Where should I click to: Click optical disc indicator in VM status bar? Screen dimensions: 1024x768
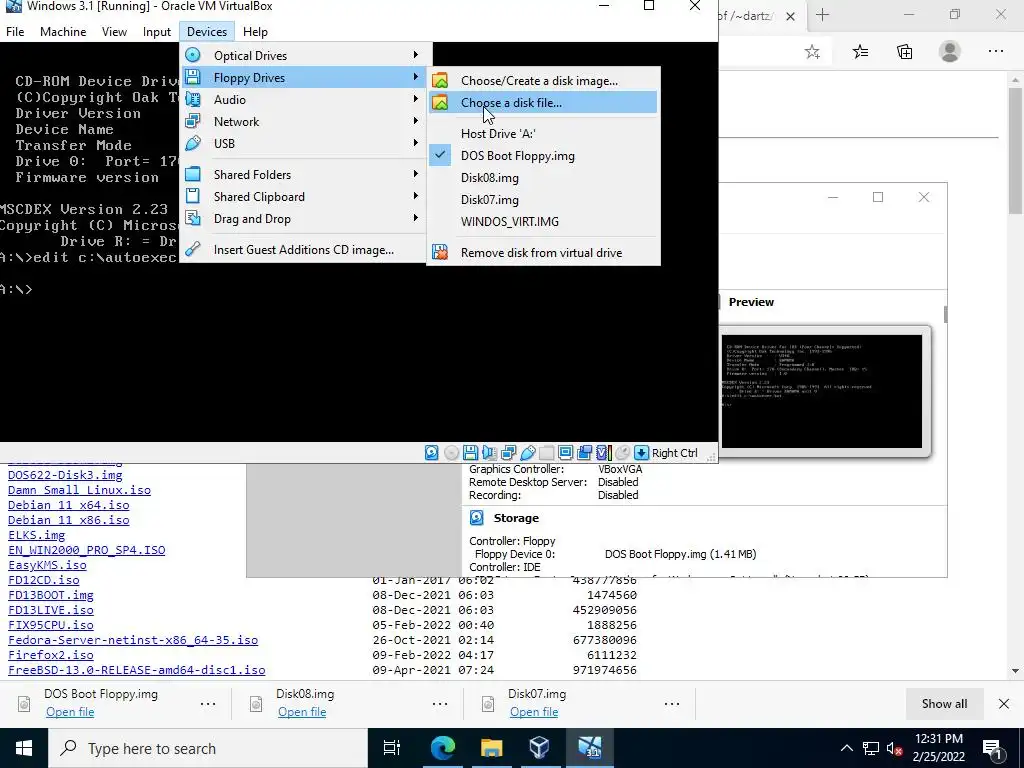click(451, 453)
